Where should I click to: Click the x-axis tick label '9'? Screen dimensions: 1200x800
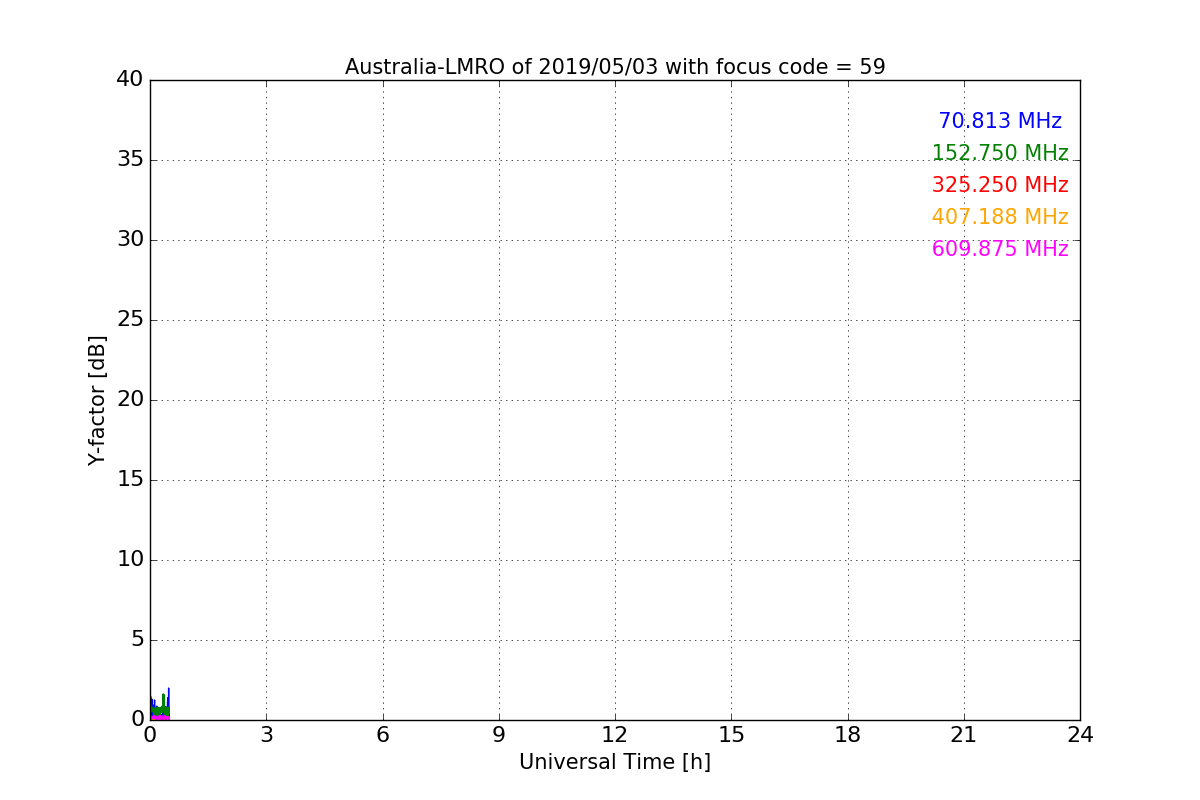click(499, 735)
